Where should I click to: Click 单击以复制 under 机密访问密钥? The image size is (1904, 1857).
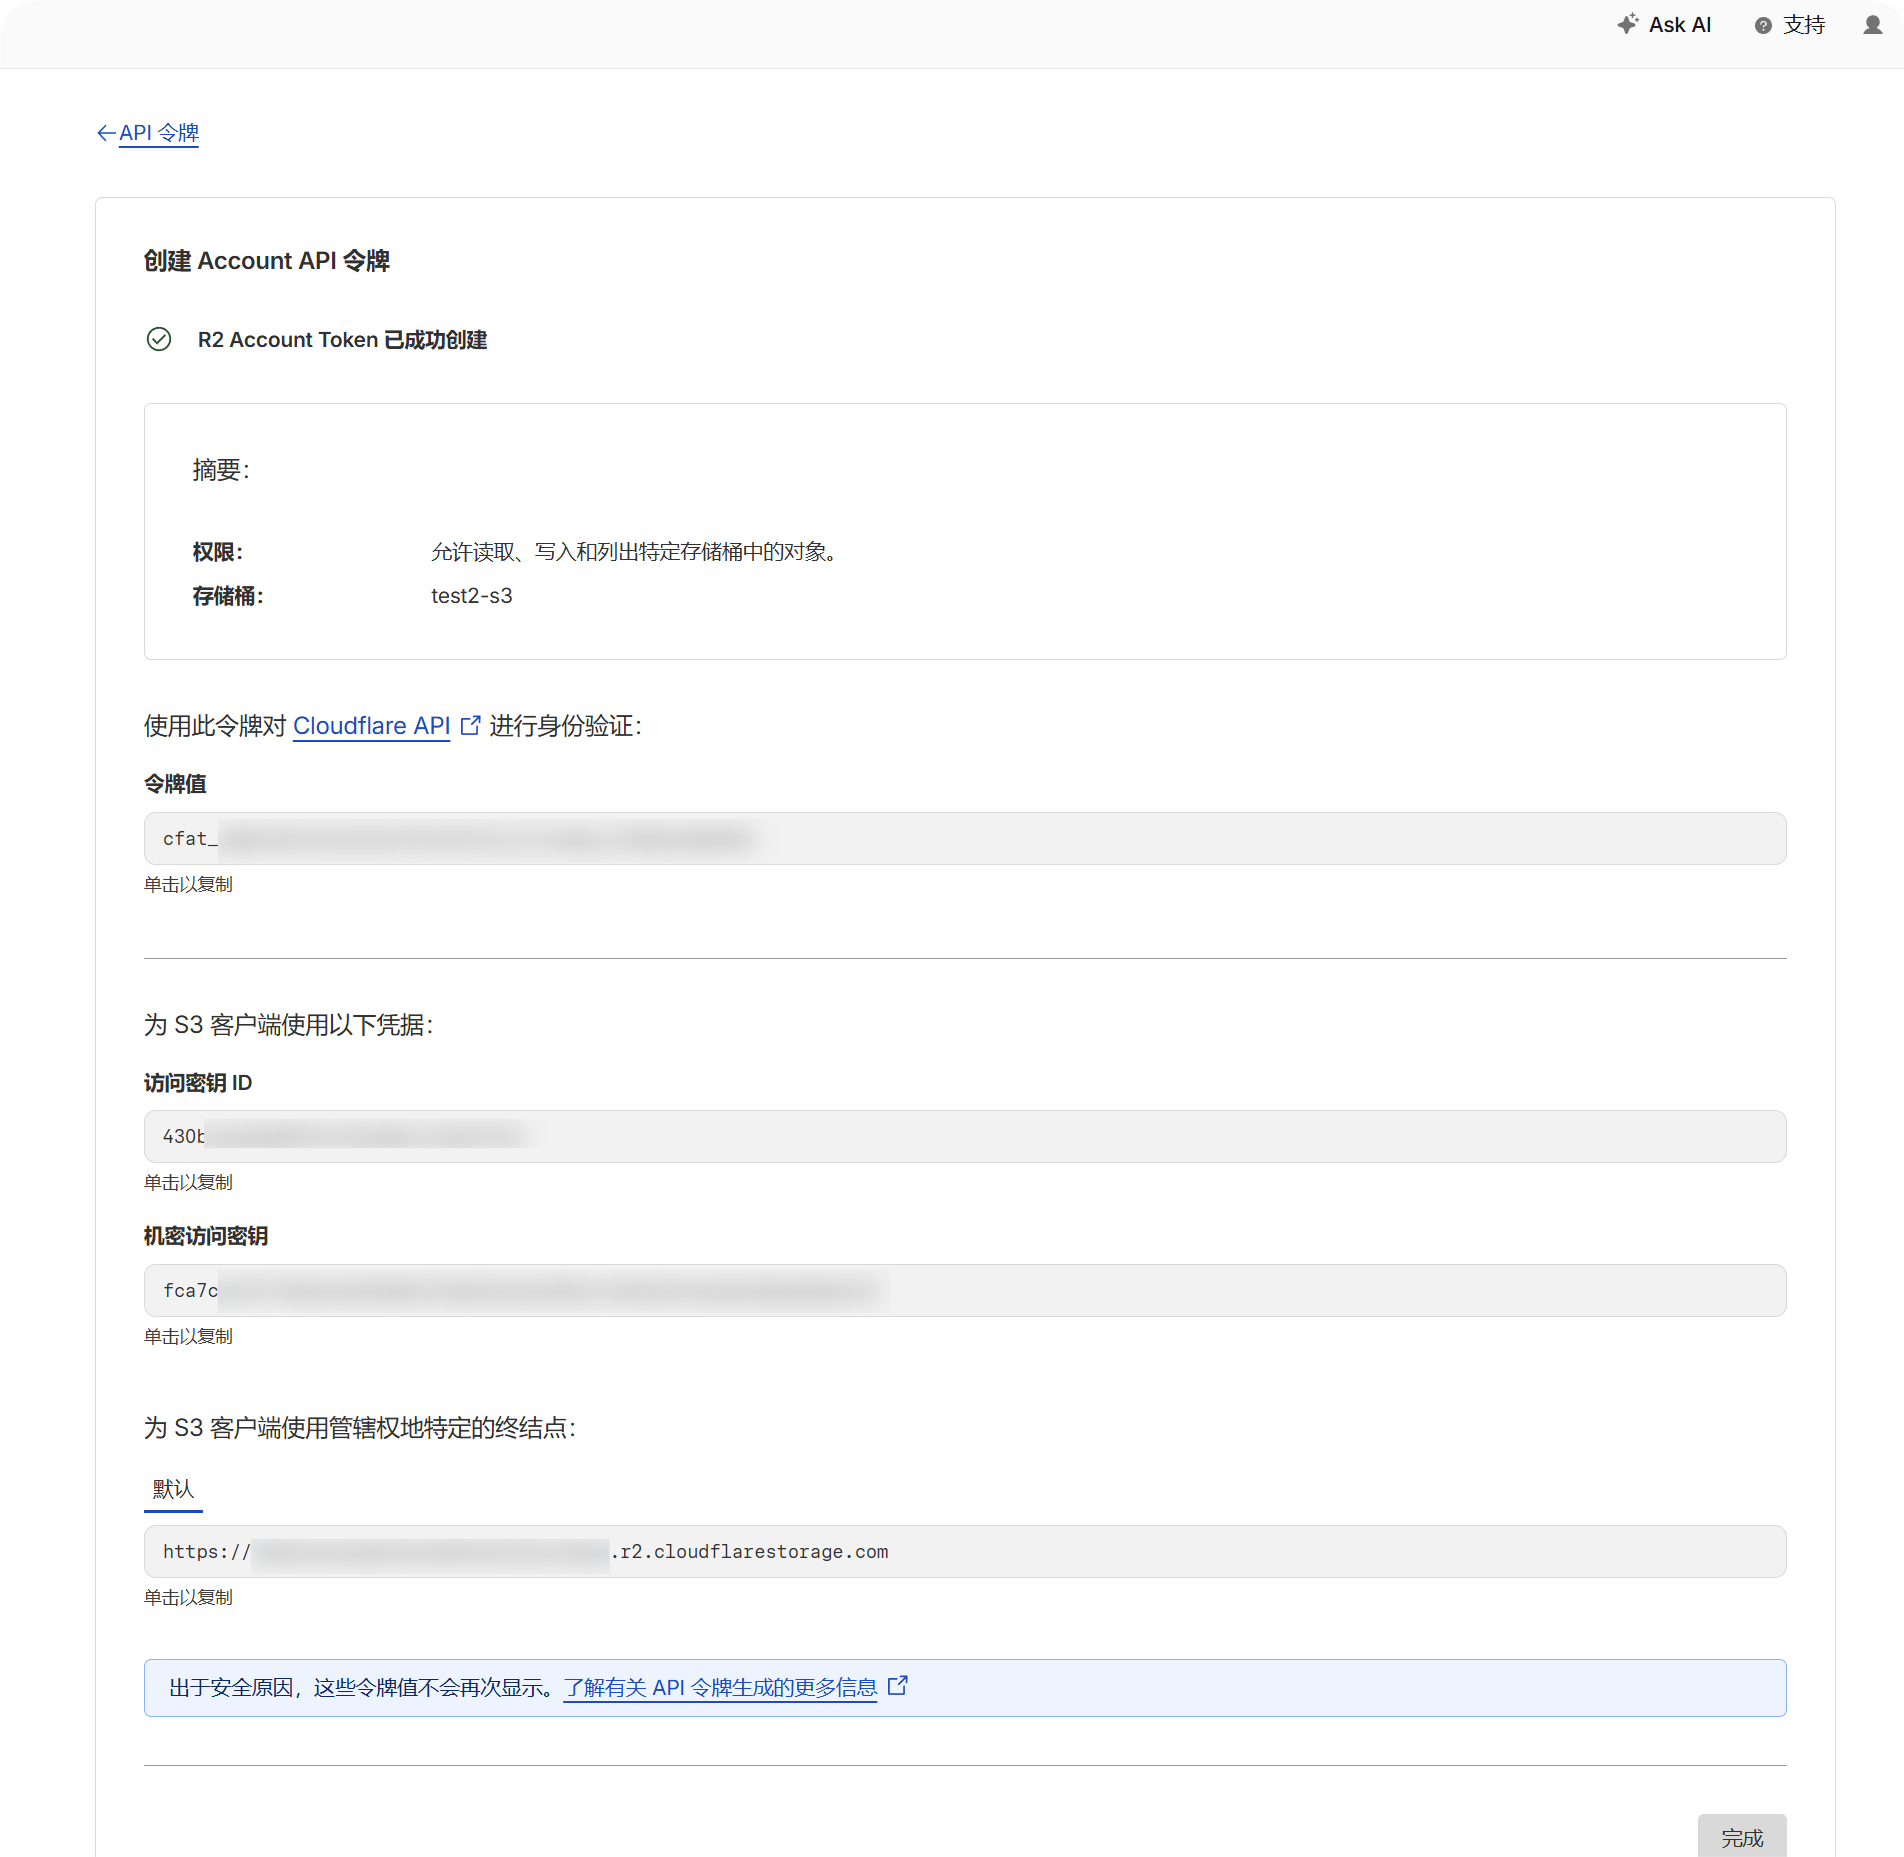click(x=188, y=1337)
